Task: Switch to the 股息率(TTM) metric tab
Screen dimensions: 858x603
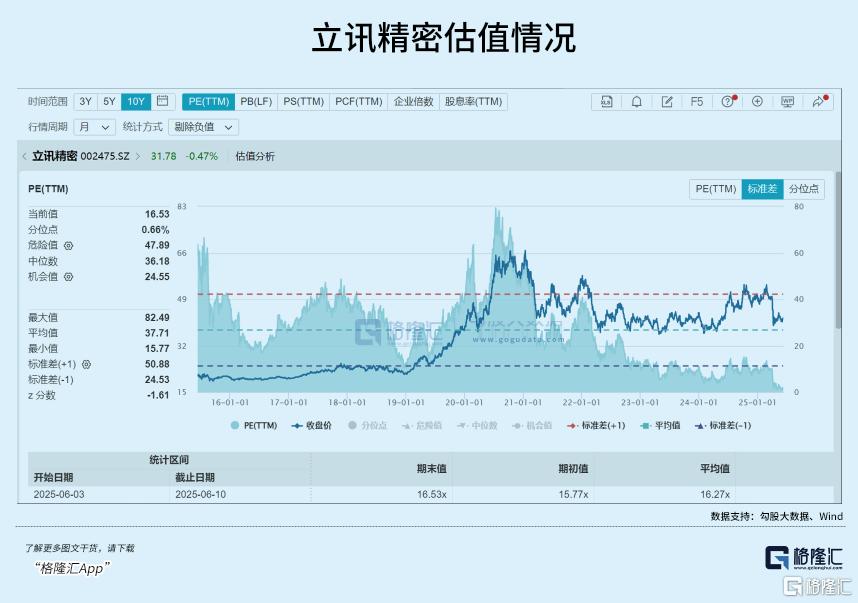Action: [x=473, y=102]
